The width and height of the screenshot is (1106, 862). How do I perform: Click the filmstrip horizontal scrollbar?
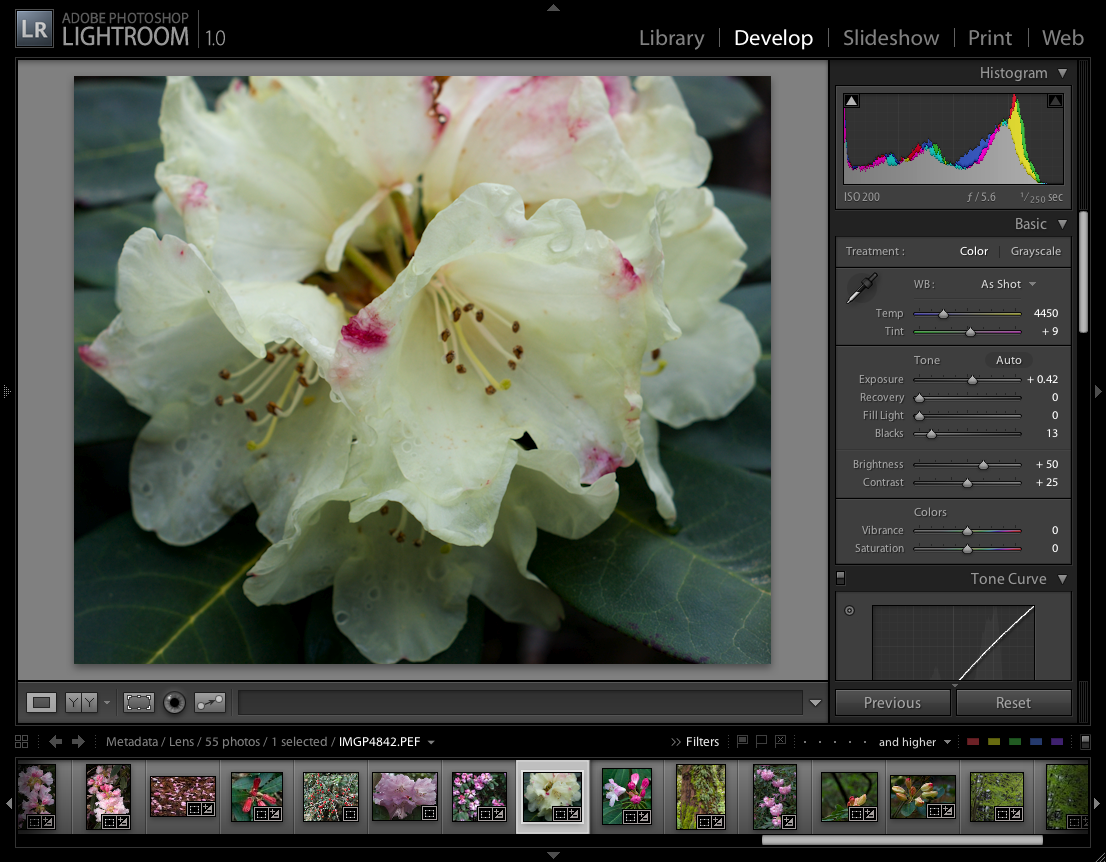(902, 840)
